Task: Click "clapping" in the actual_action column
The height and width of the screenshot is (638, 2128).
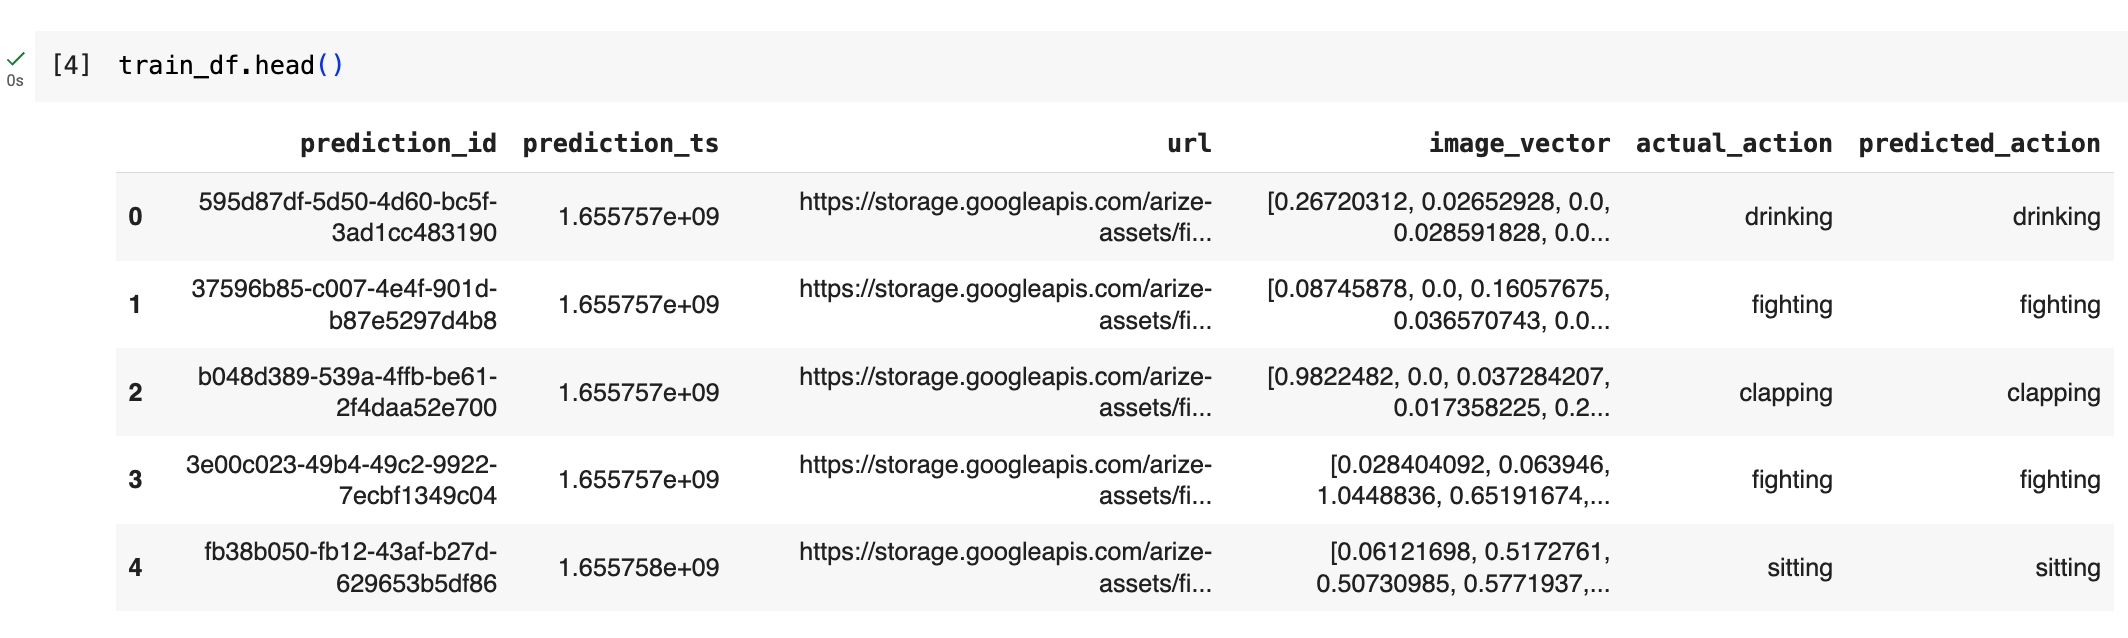Action: [x=1785, y=393]
